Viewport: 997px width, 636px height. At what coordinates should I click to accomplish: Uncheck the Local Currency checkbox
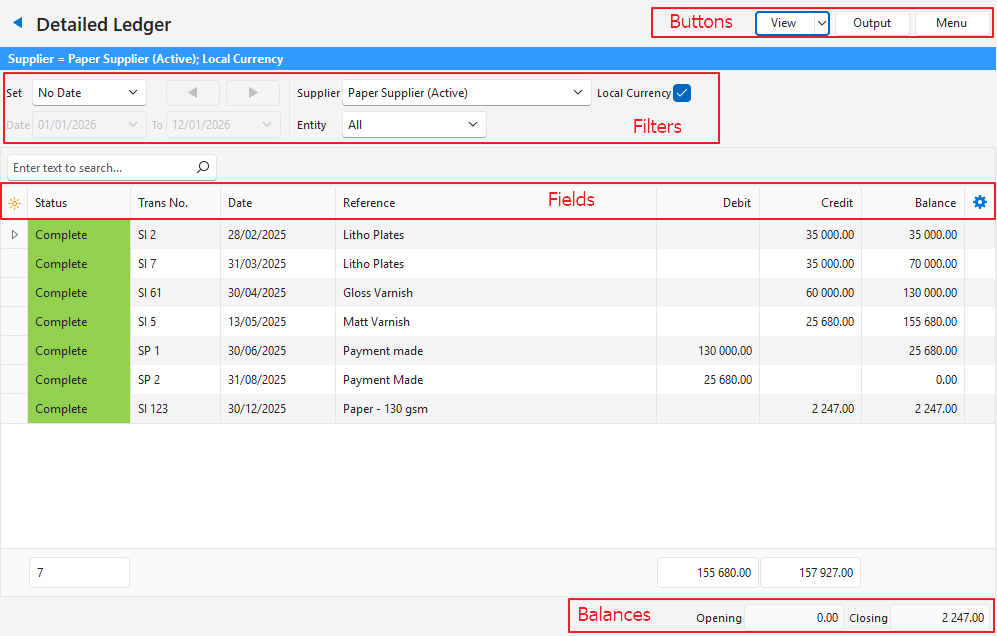pyautogui.click(x=682, y=93)
